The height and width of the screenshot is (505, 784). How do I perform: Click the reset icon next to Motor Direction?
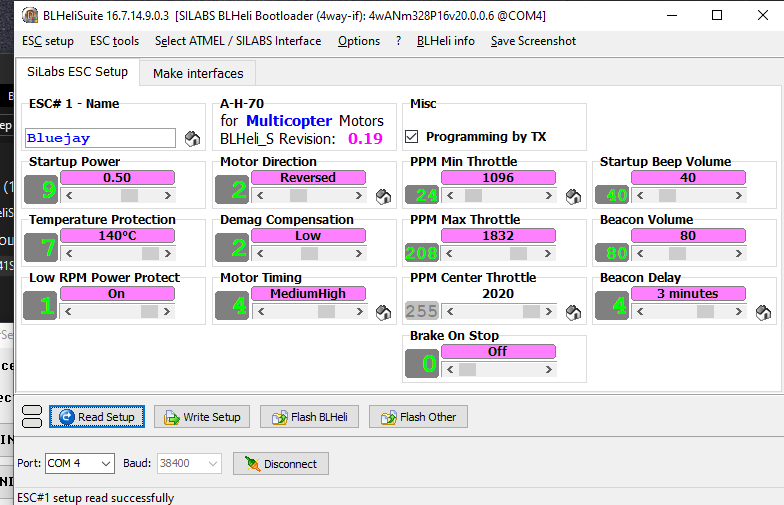point(384,196)
